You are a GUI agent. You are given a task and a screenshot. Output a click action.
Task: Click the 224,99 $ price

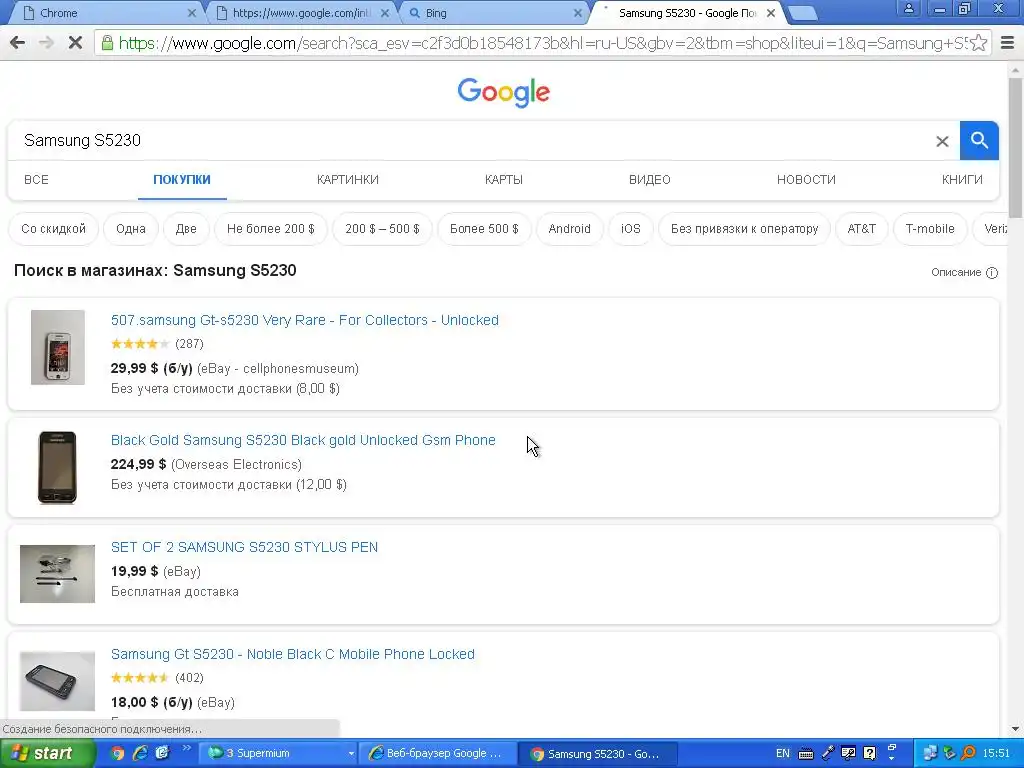(138, 465)
